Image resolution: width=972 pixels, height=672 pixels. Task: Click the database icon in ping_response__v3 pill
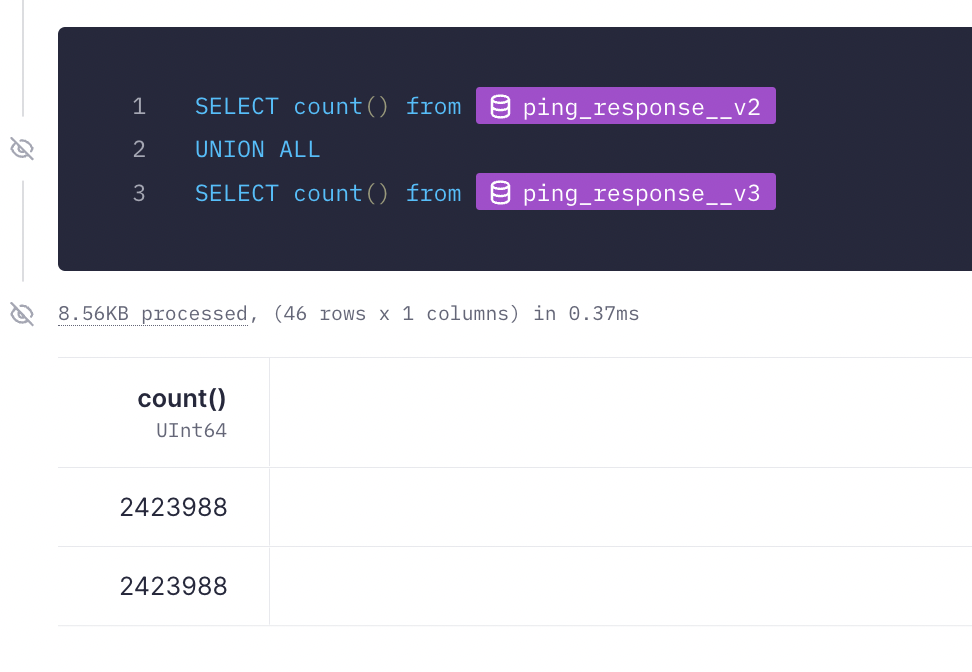tap(499, 192)
